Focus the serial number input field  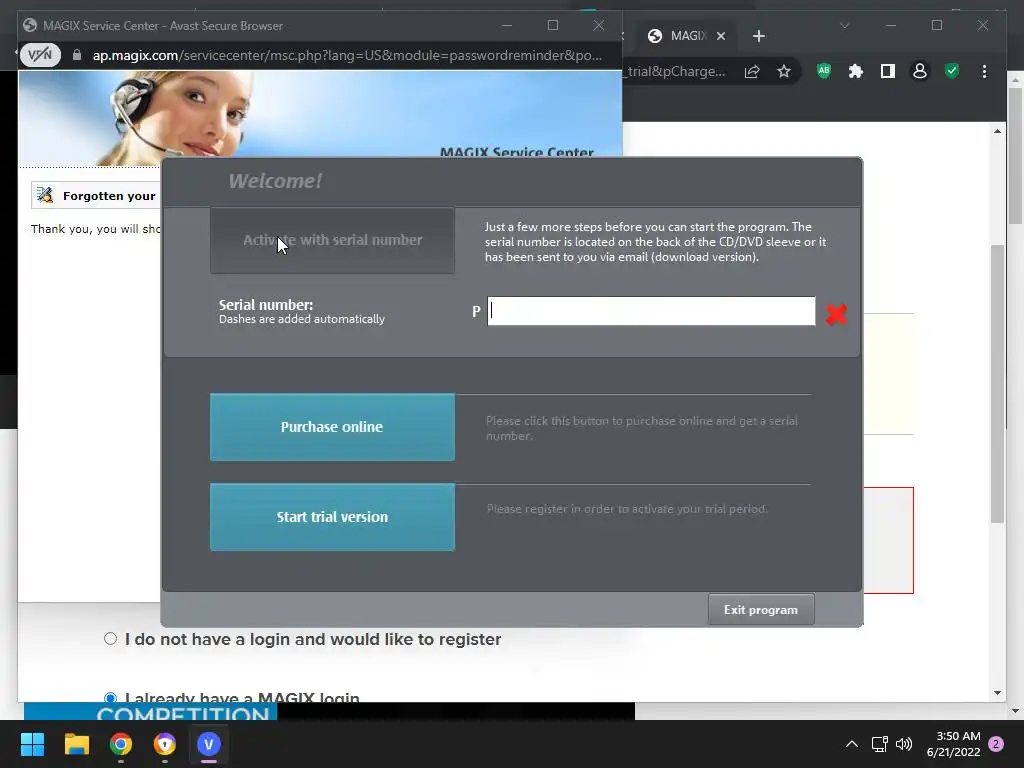pyautogui.click(x=651, y=311)
